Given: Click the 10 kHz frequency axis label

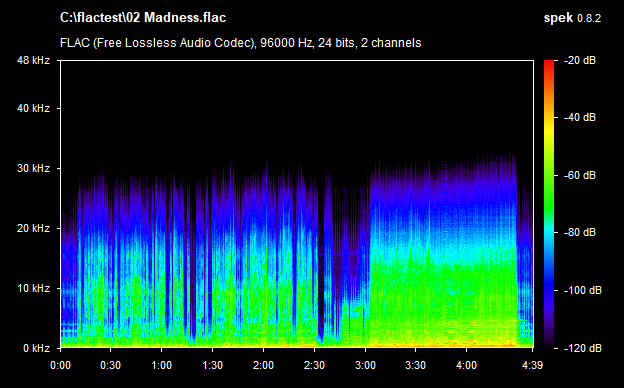Looking at the screenshot, I should [x=33, y=288].
